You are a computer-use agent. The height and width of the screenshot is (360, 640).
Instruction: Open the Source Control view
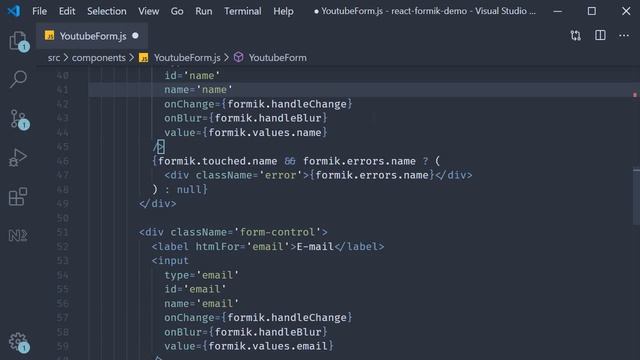[x=18, y=119]
